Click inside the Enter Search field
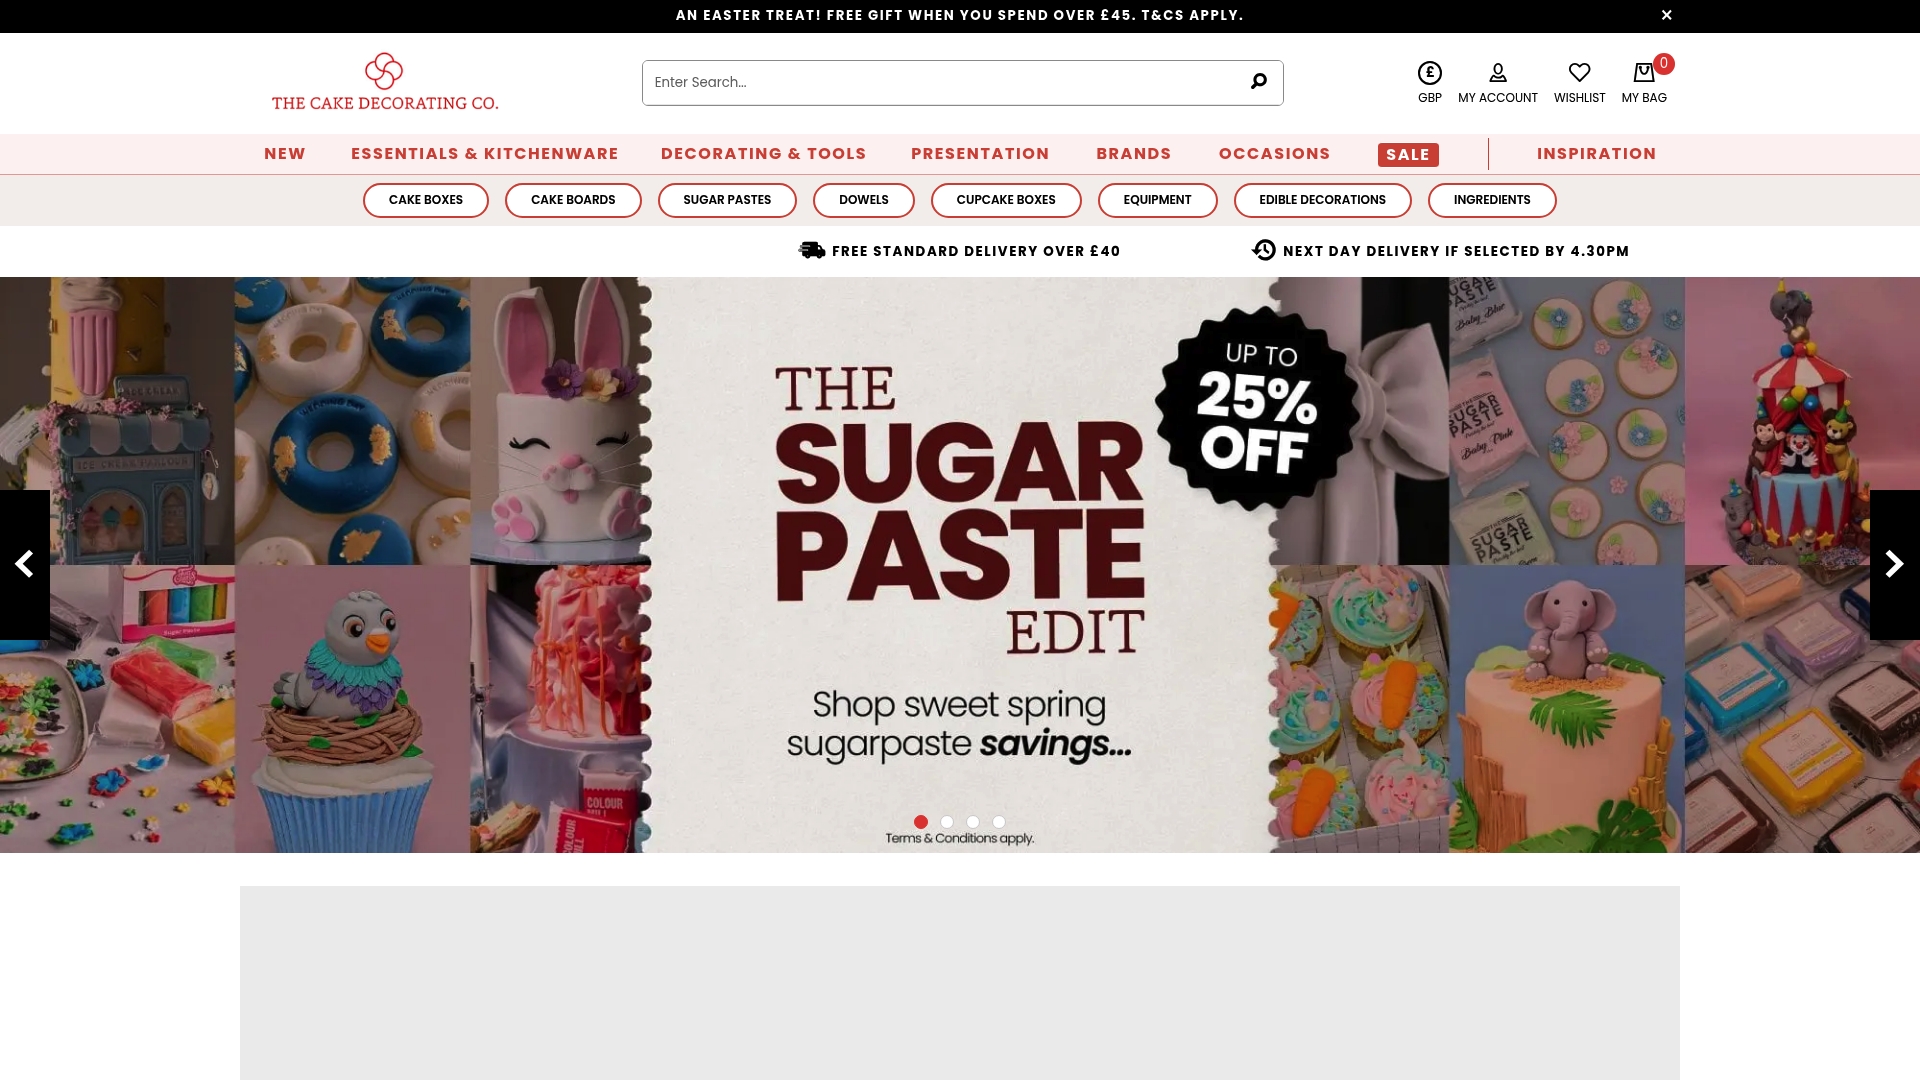Viewport: 1920px width, 1080px height. pyautogui.click(x=900, y=82)
